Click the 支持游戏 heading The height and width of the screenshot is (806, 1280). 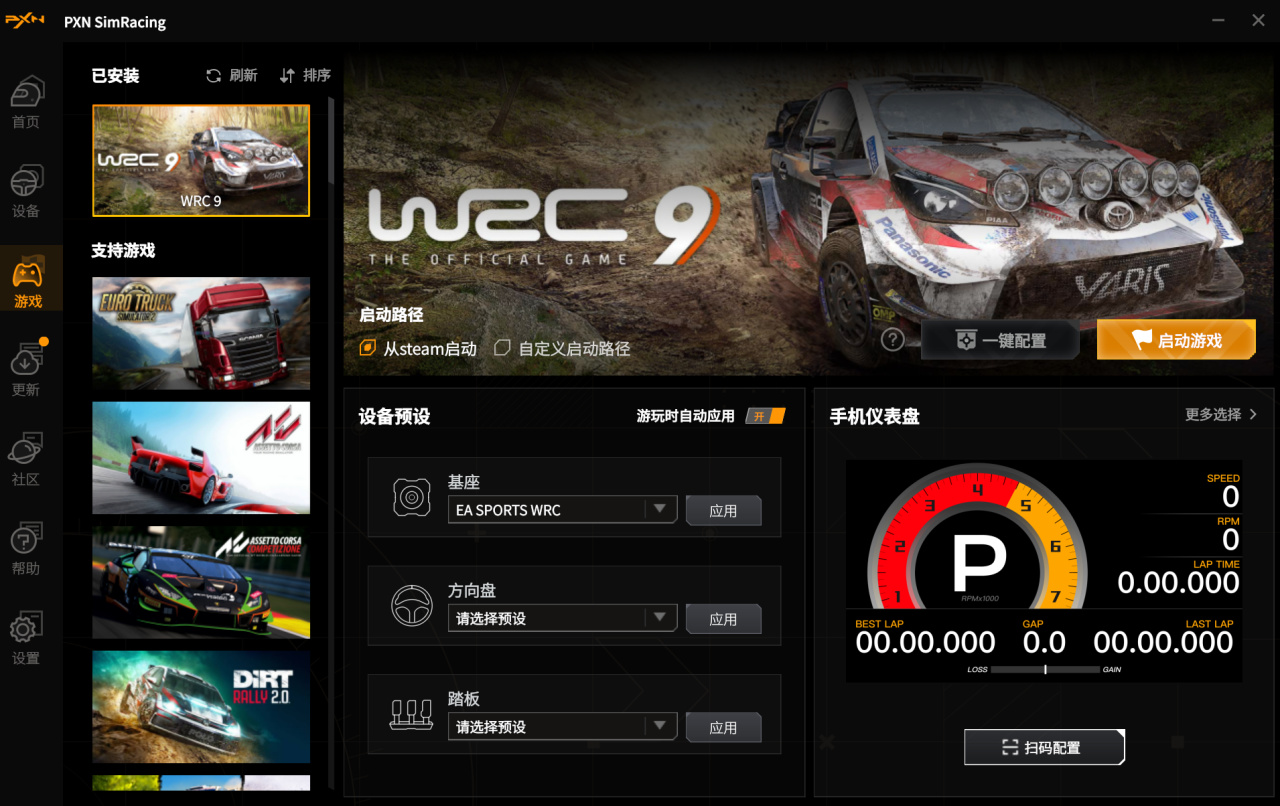[123, 250]
